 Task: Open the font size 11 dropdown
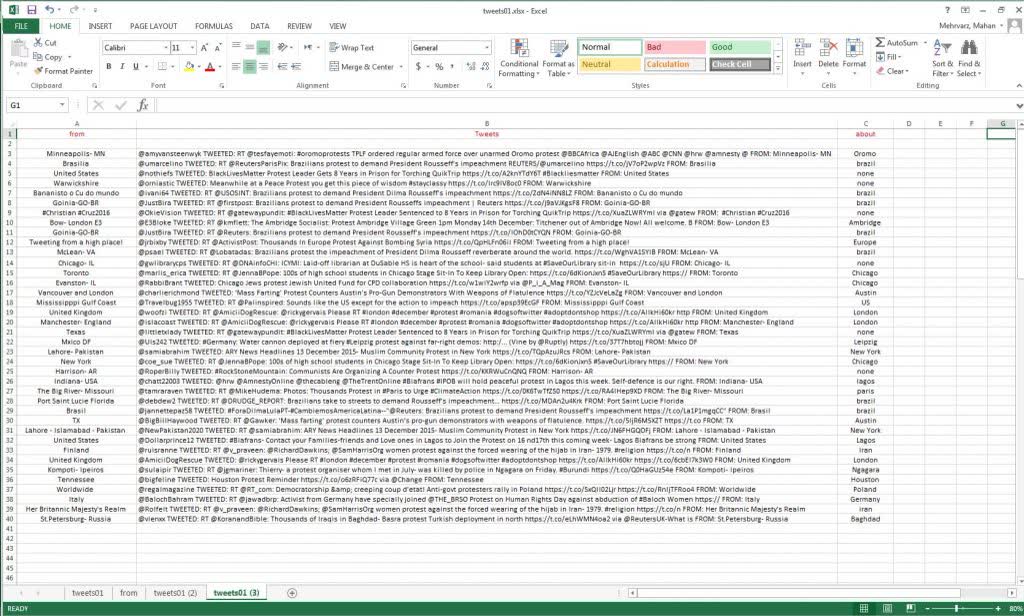(x=192, y=48)
